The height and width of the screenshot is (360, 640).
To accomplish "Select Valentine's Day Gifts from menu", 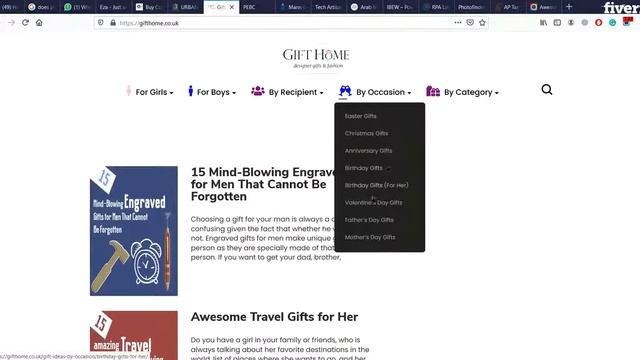I will [x=373, y=202].
